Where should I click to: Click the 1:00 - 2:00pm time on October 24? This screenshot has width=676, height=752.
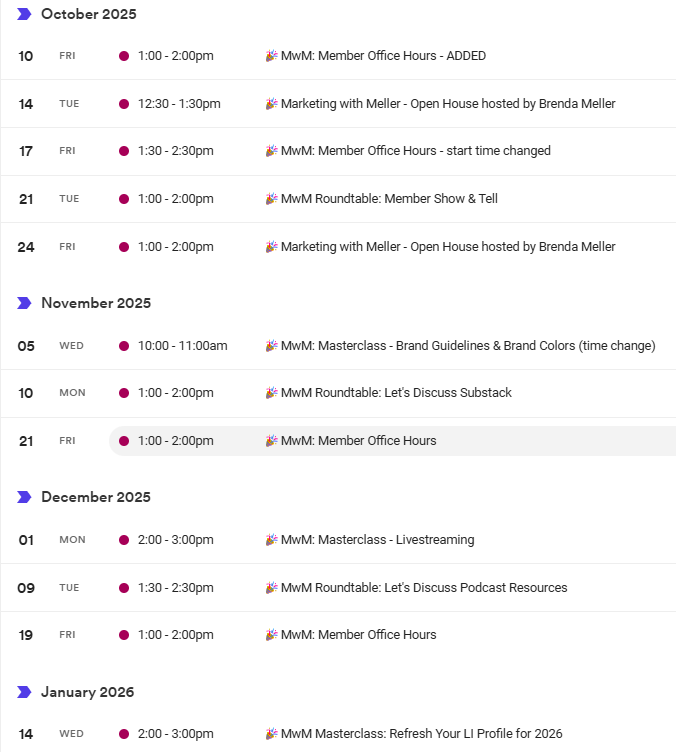(x=175, y=247)
